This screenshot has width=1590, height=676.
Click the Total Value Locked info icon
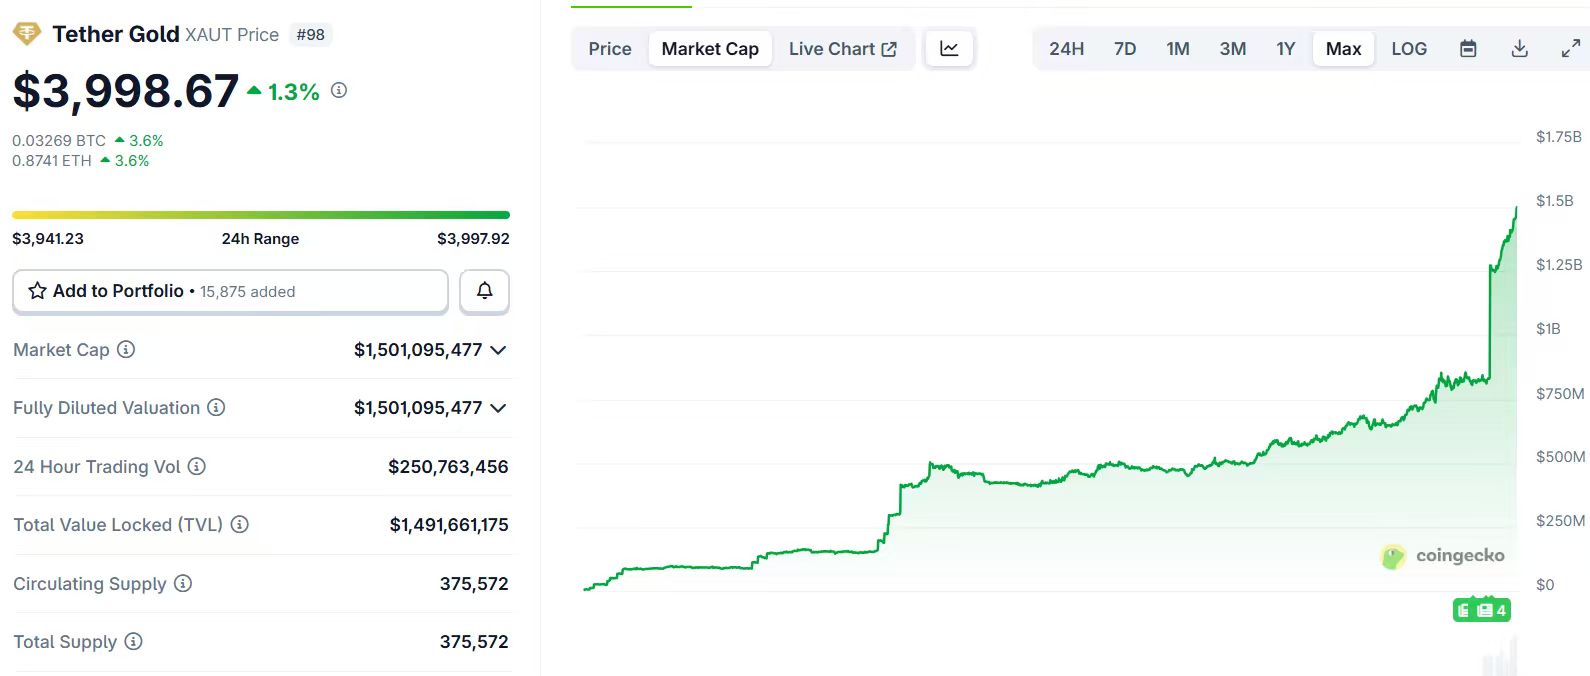pos(240,525)
